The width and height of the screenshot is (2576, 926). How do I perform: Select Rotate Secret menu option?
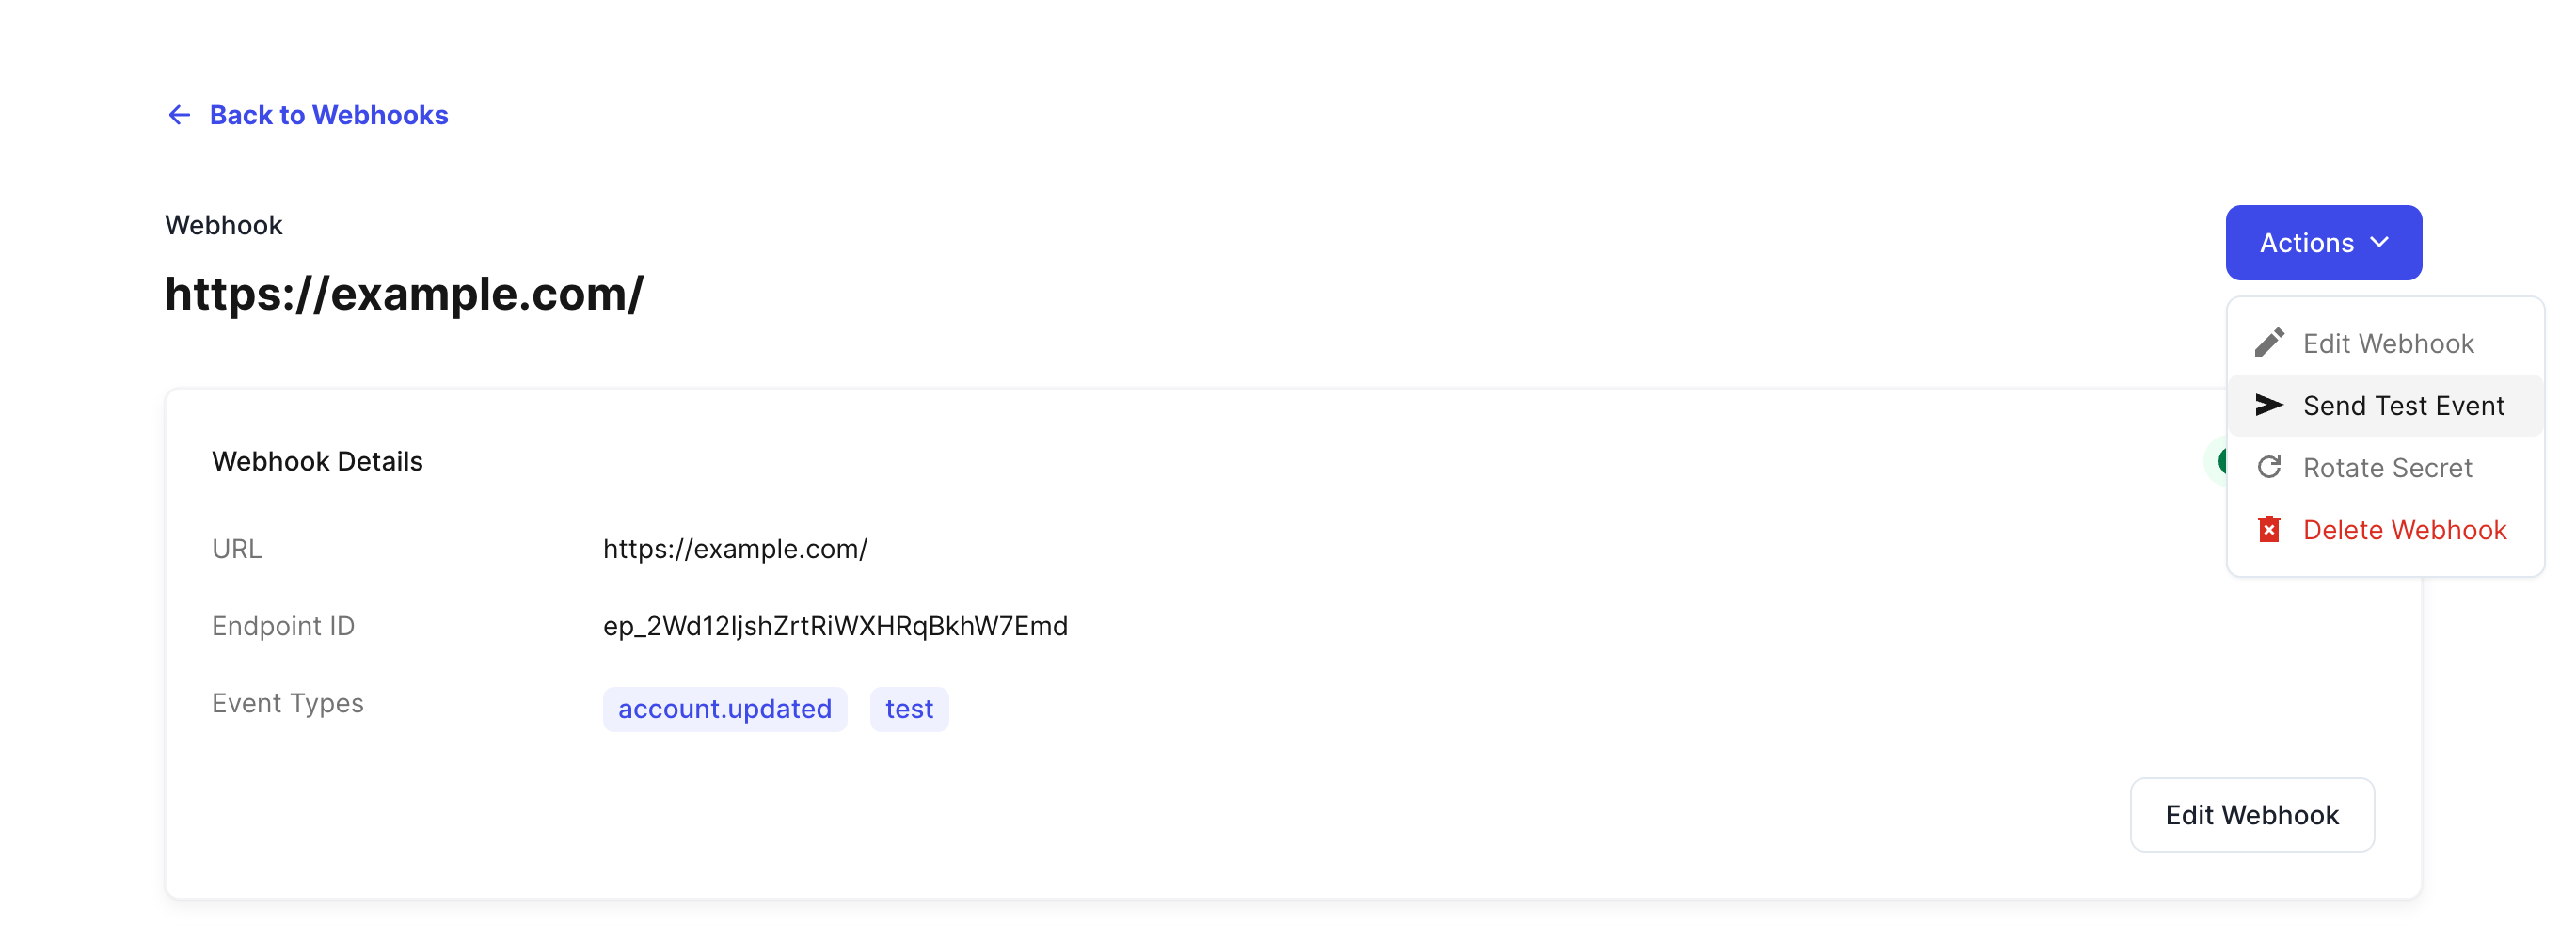coord(2385,467)
